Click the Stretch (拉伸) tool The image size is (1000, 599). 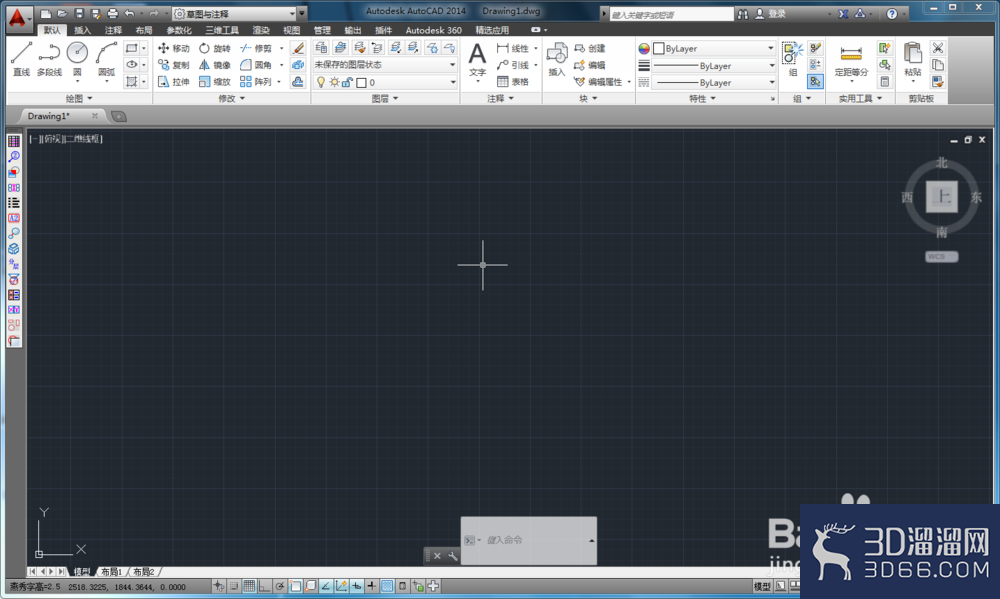[173, 82]
